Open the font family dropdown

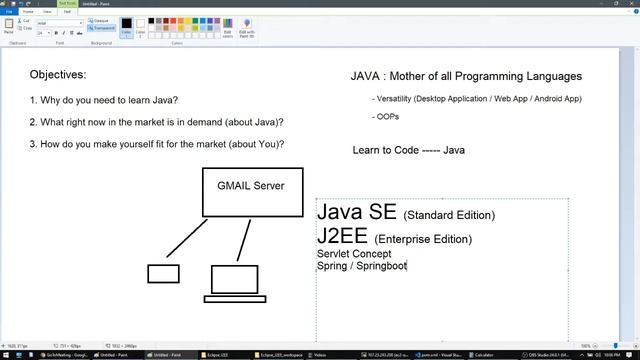pyautogui.click(x=81, y=23)
